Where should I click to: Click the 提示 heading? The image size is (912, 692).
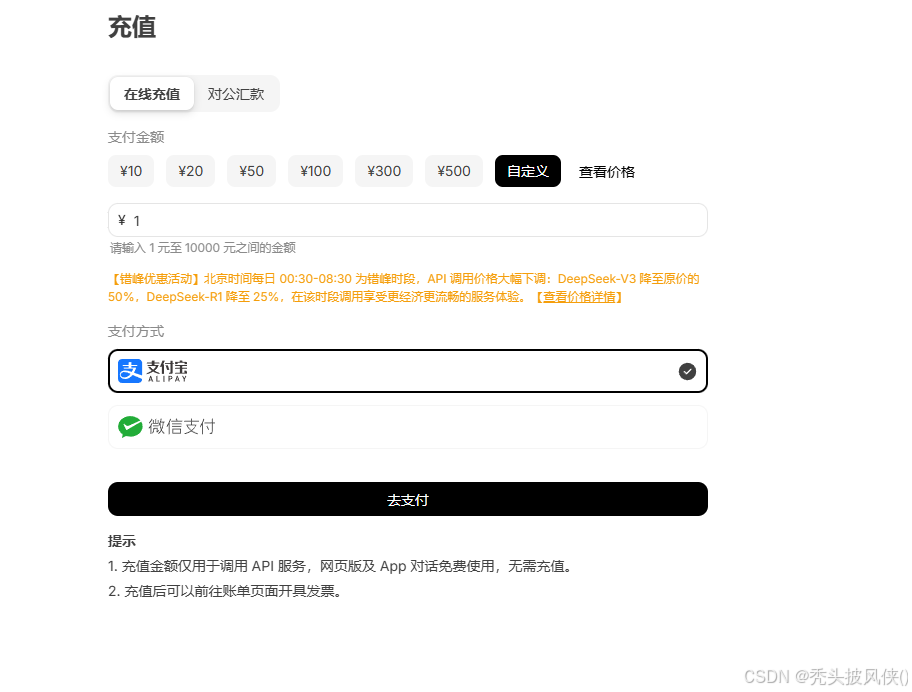tap(122, 541)
